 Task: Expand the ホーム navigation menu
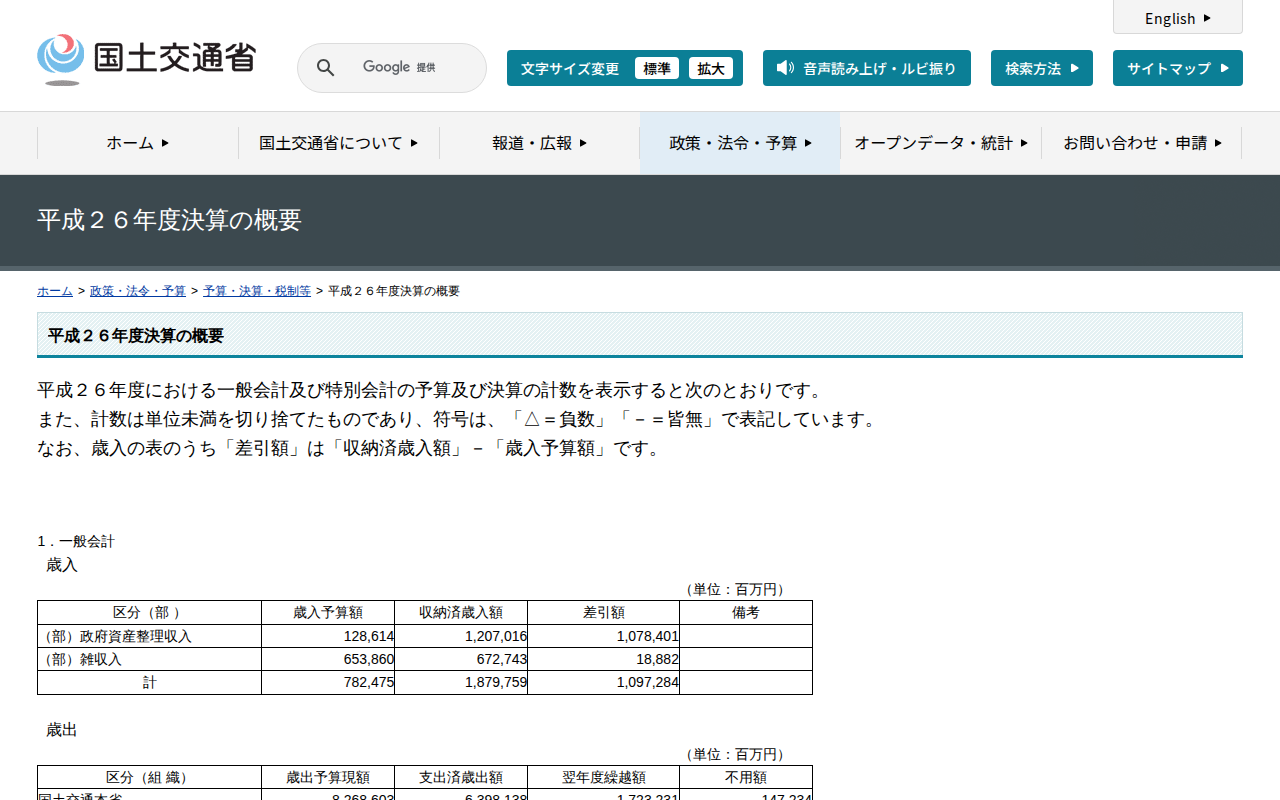click(138, 143)
